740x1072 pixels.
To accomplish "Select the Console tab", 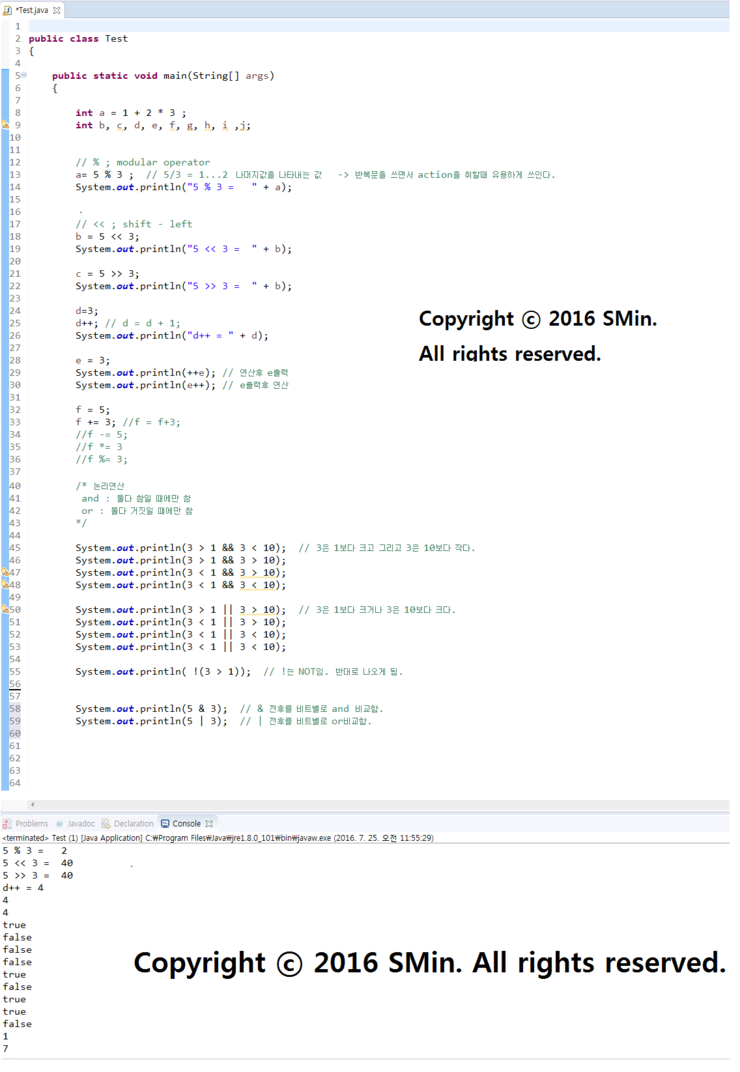I will (187, 824).
